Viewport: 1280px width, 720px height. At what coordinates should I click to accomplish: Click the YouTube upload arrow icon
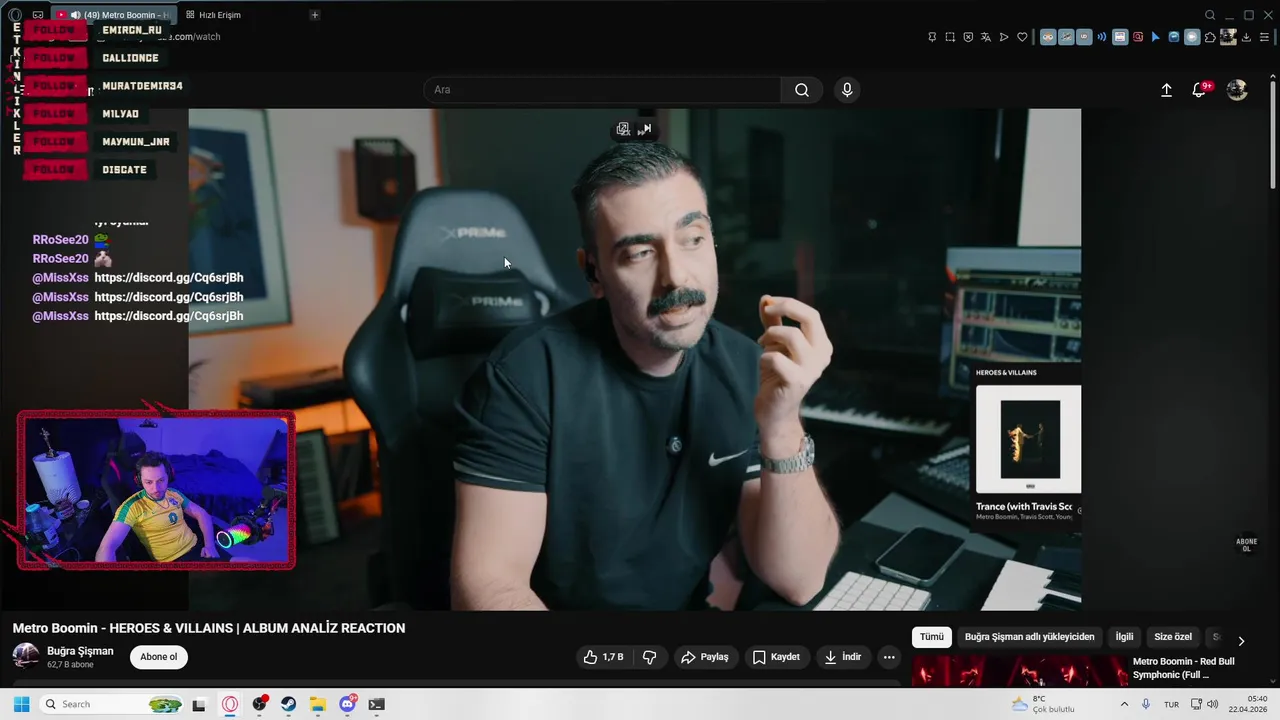point(1166,90)
